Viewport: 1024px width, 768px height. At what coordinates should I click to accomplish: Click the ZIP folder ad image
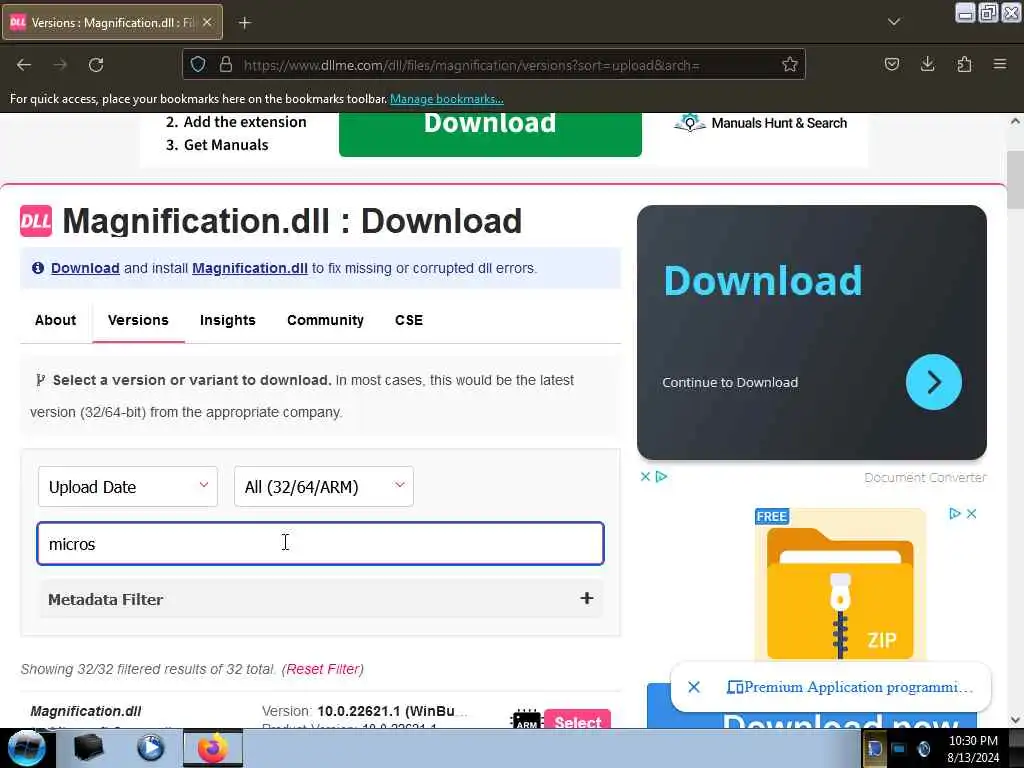click(840, 584)
